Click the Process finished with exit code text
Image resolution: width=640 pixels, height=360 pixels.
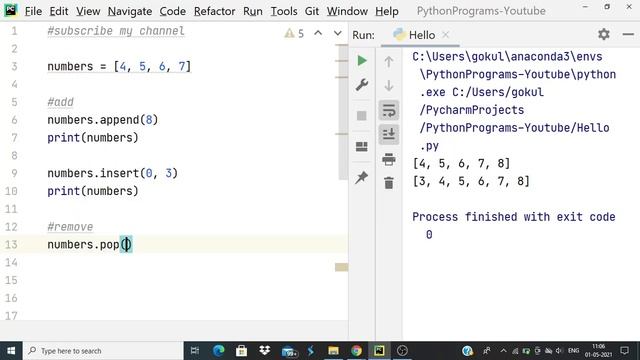[x=514, y=217]
